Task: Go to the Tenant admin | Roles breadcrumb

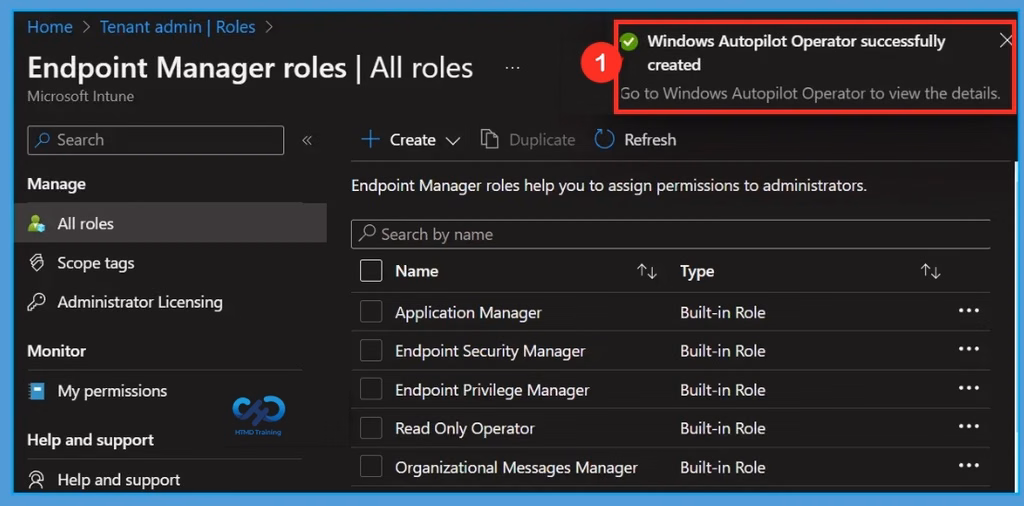Action: (178, 27)
